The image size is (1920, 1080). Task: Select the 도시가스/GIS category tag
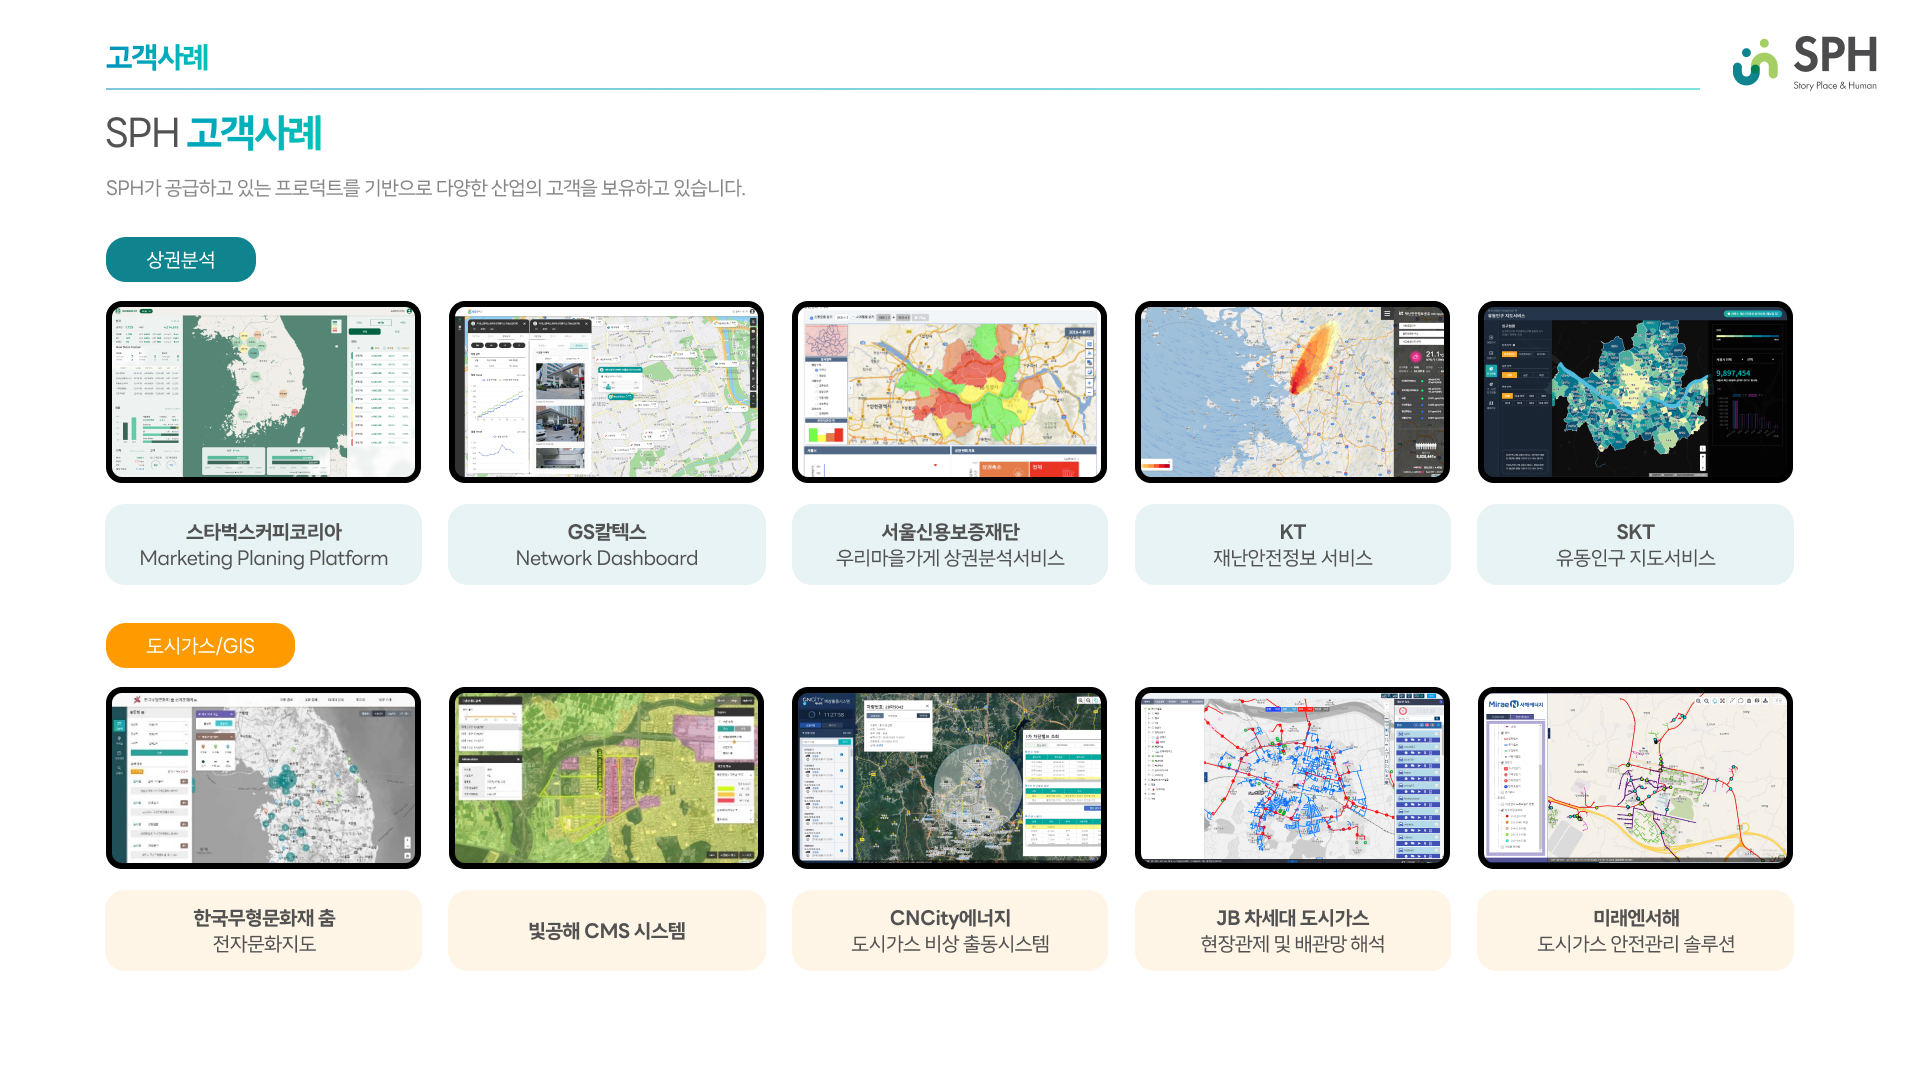(x=200, y=646)
